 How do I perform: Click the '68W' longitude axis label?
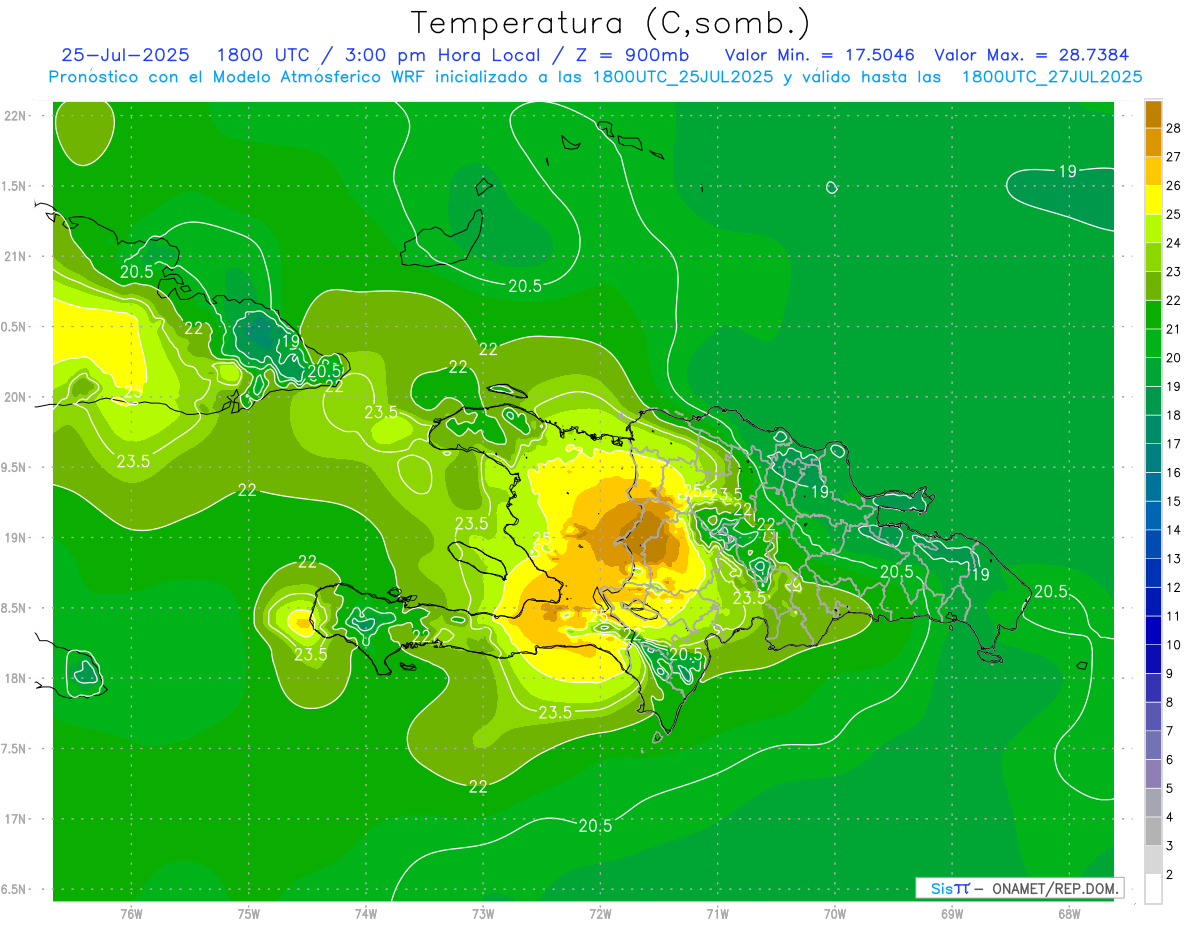(1069, 913)
